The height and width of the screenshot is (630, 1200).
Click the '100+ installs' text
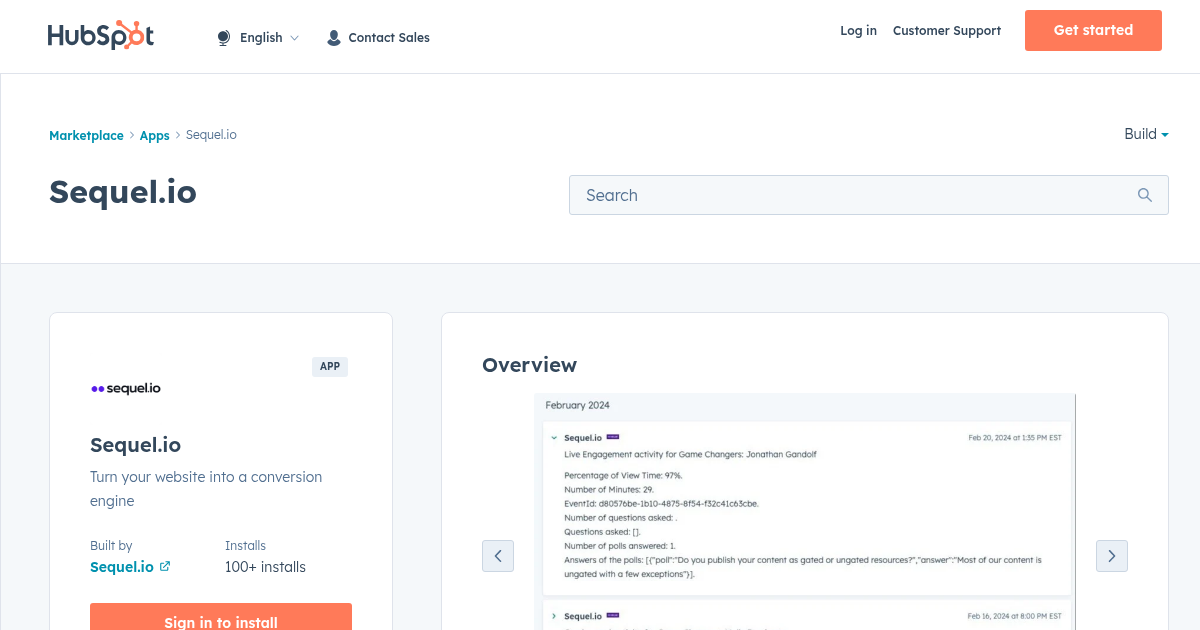[x=265, y=567]
